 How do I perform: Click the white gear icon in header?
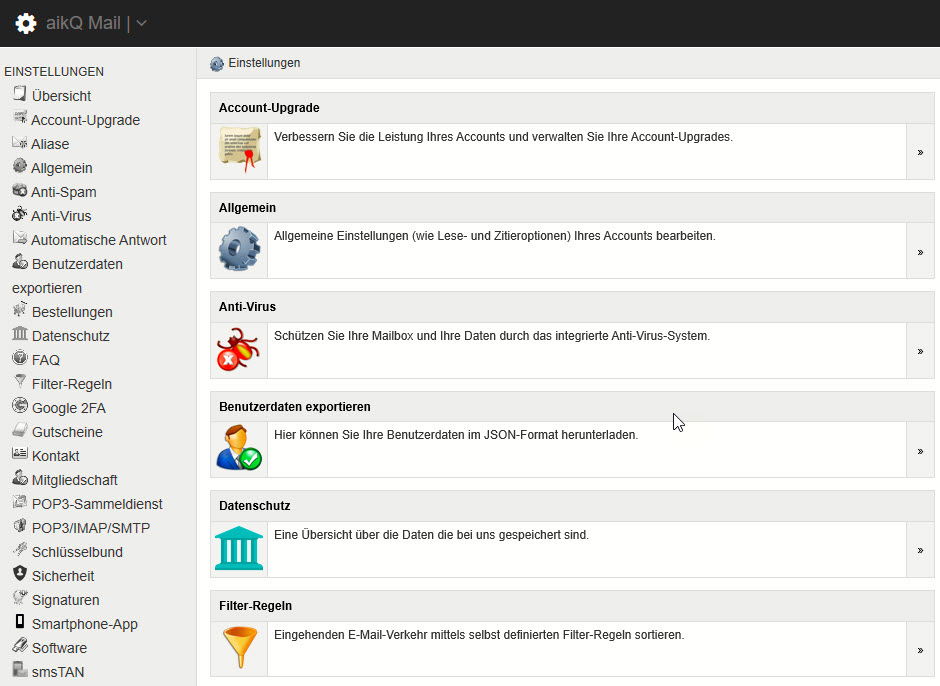[x=26, y=23]
